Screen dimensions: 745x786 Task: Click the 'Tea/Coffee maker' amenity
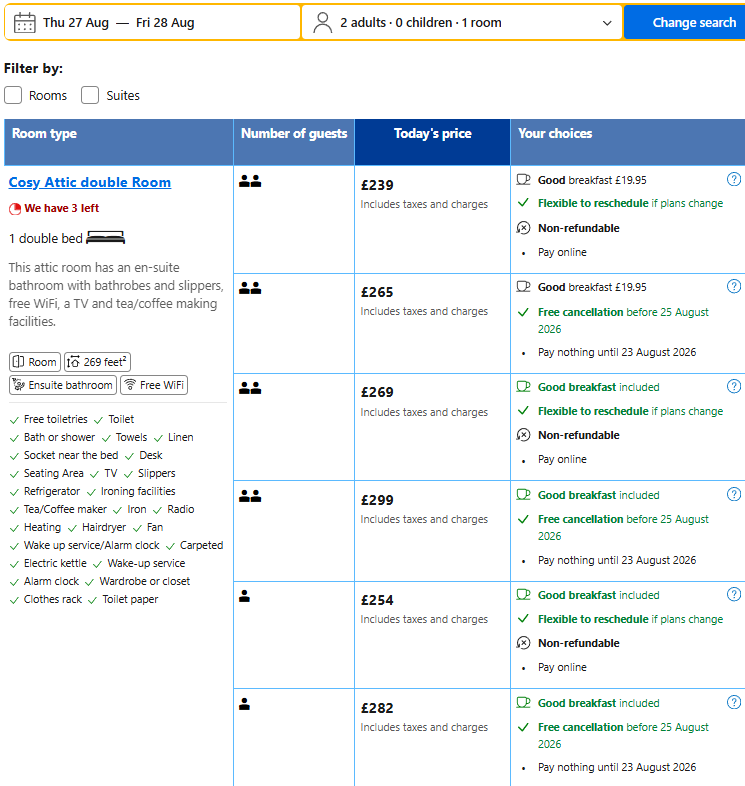(x=65, y=509)
